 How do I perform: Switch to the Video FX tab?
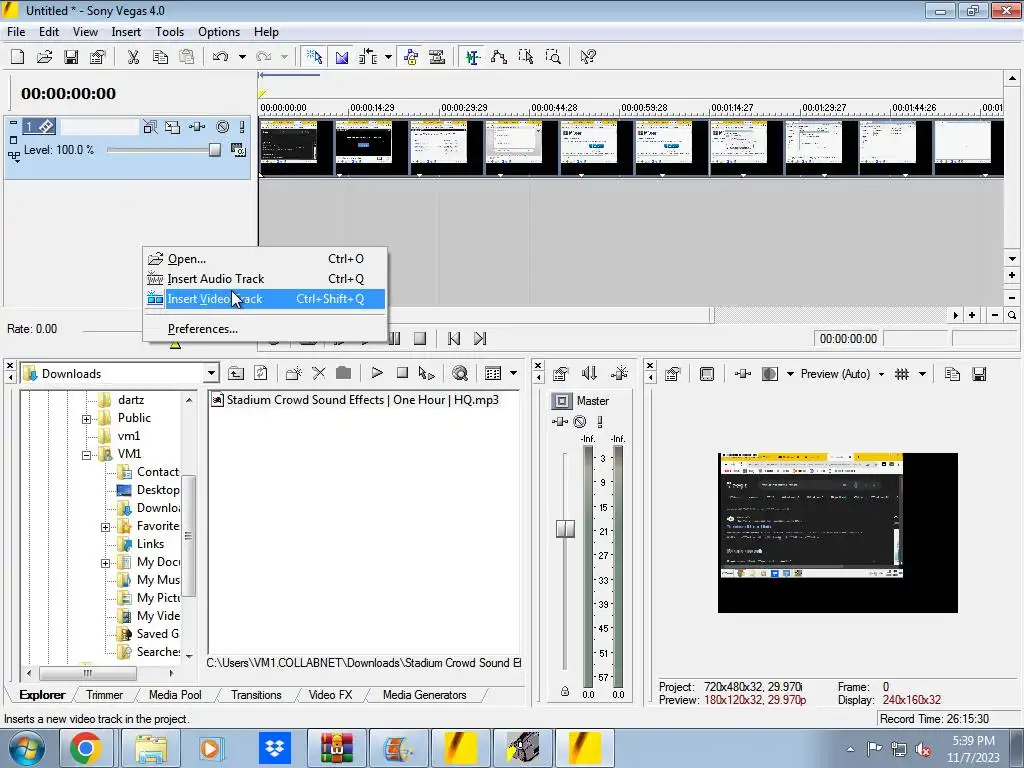(x=330, y=695)
